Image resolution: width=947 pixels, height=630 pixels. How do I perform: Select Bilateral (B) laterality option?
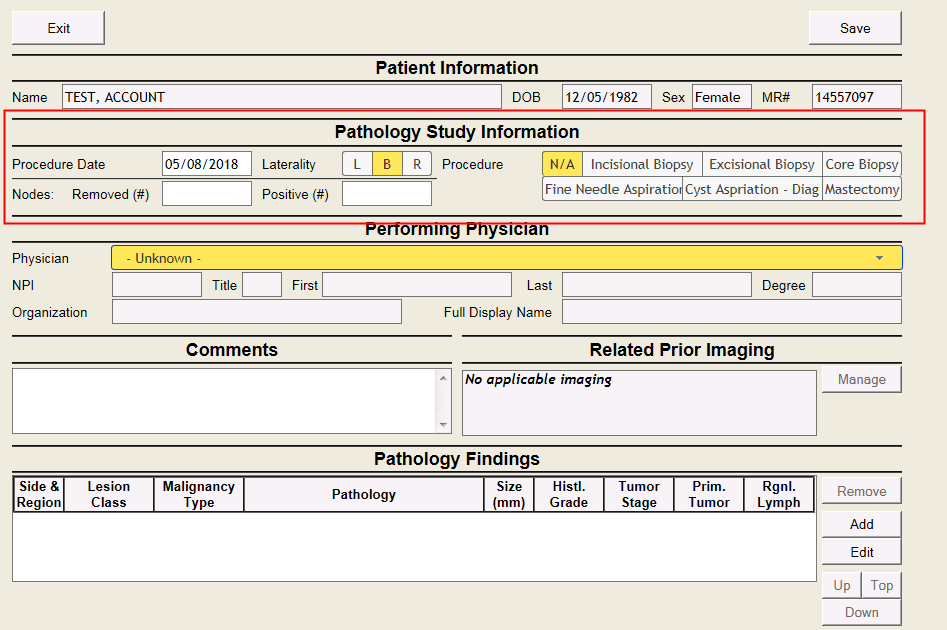[387, 164]
